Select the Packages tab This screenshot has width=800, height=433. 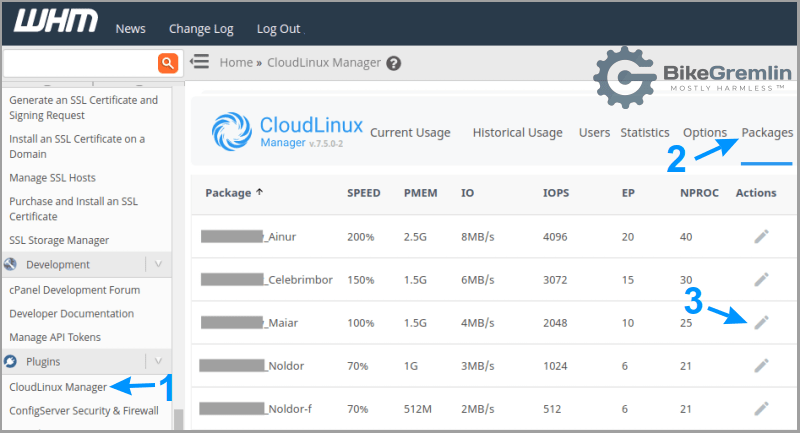coord(767,133)
